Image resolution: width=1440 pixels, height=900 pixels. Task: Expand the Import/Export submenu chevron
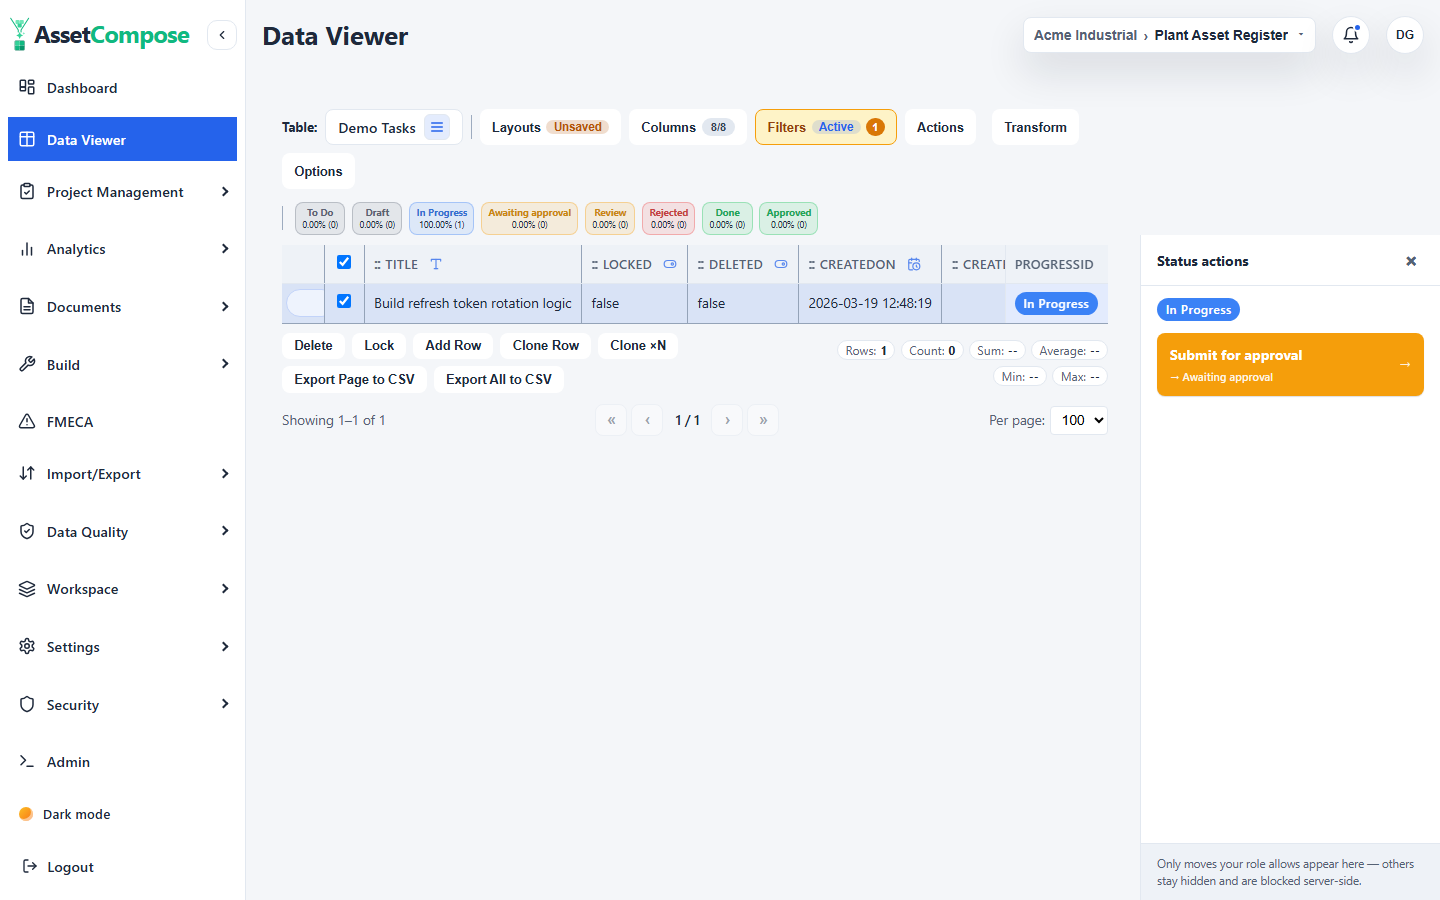(225, 473)
